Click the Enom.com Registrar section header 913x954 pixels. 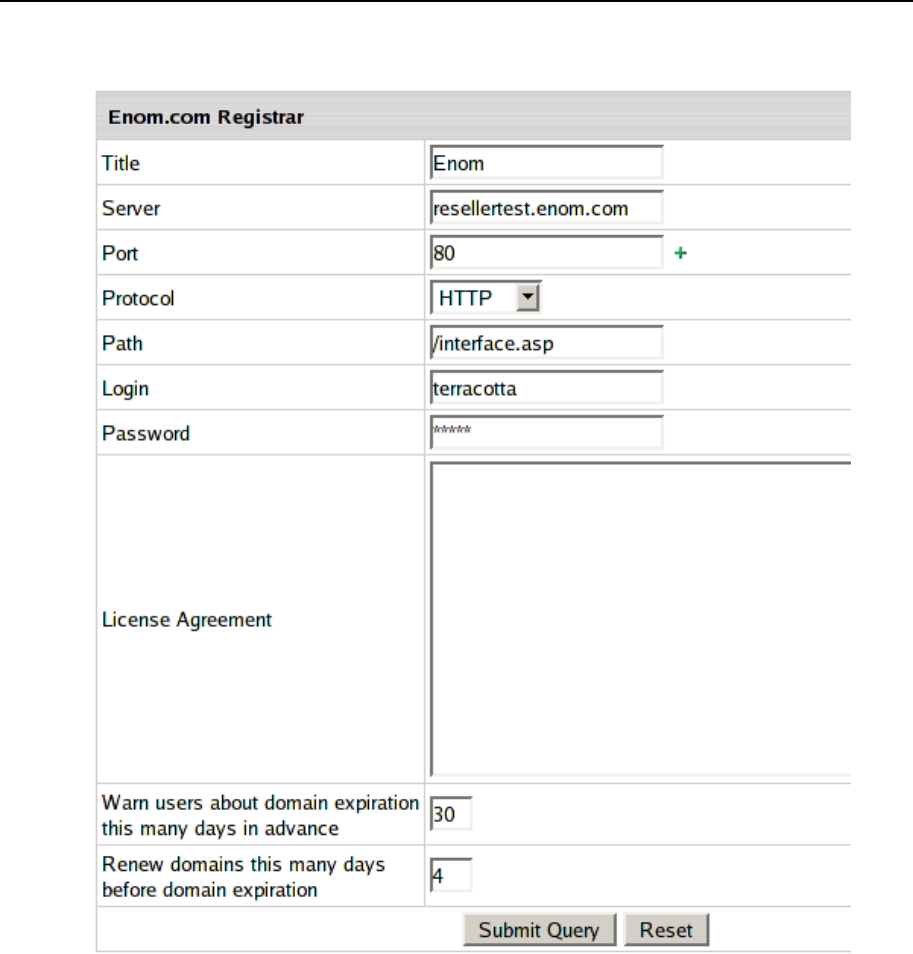click(x=205, y=118)
